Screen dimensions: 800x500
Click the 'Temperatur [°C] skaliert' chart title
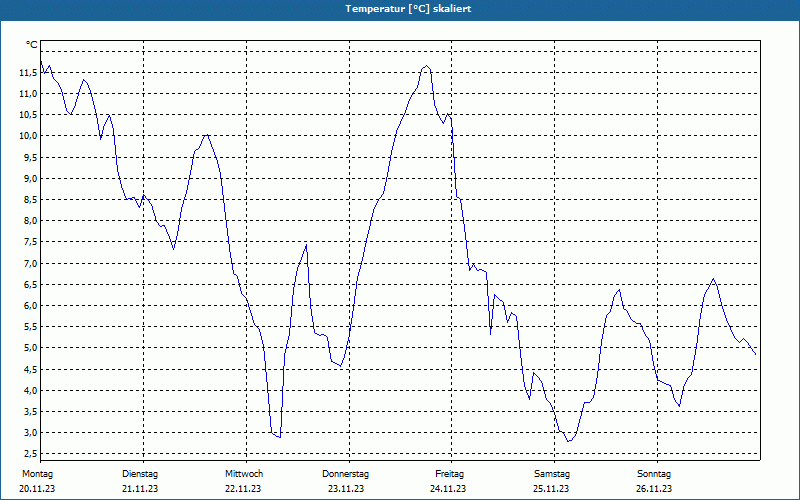pyautogui.click(x=408, y=9)
